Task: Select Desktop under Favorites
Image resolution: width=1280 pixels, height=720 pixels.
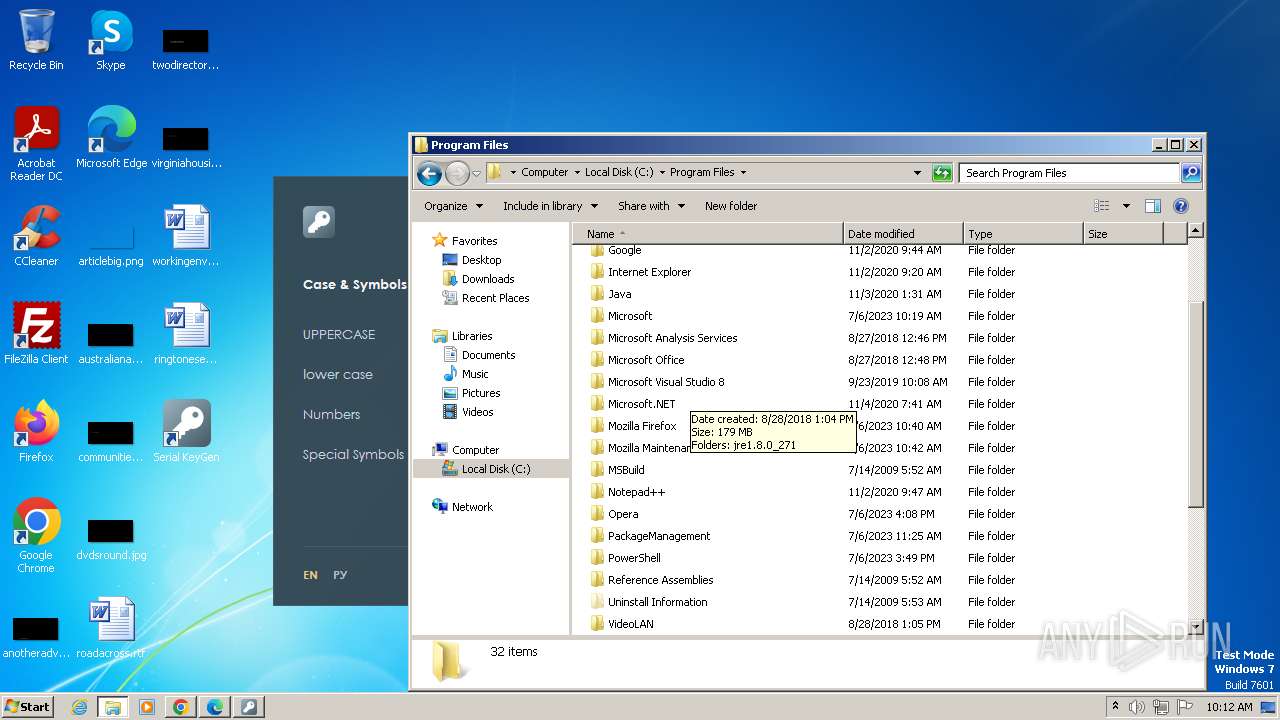Action: click(481, 260)
